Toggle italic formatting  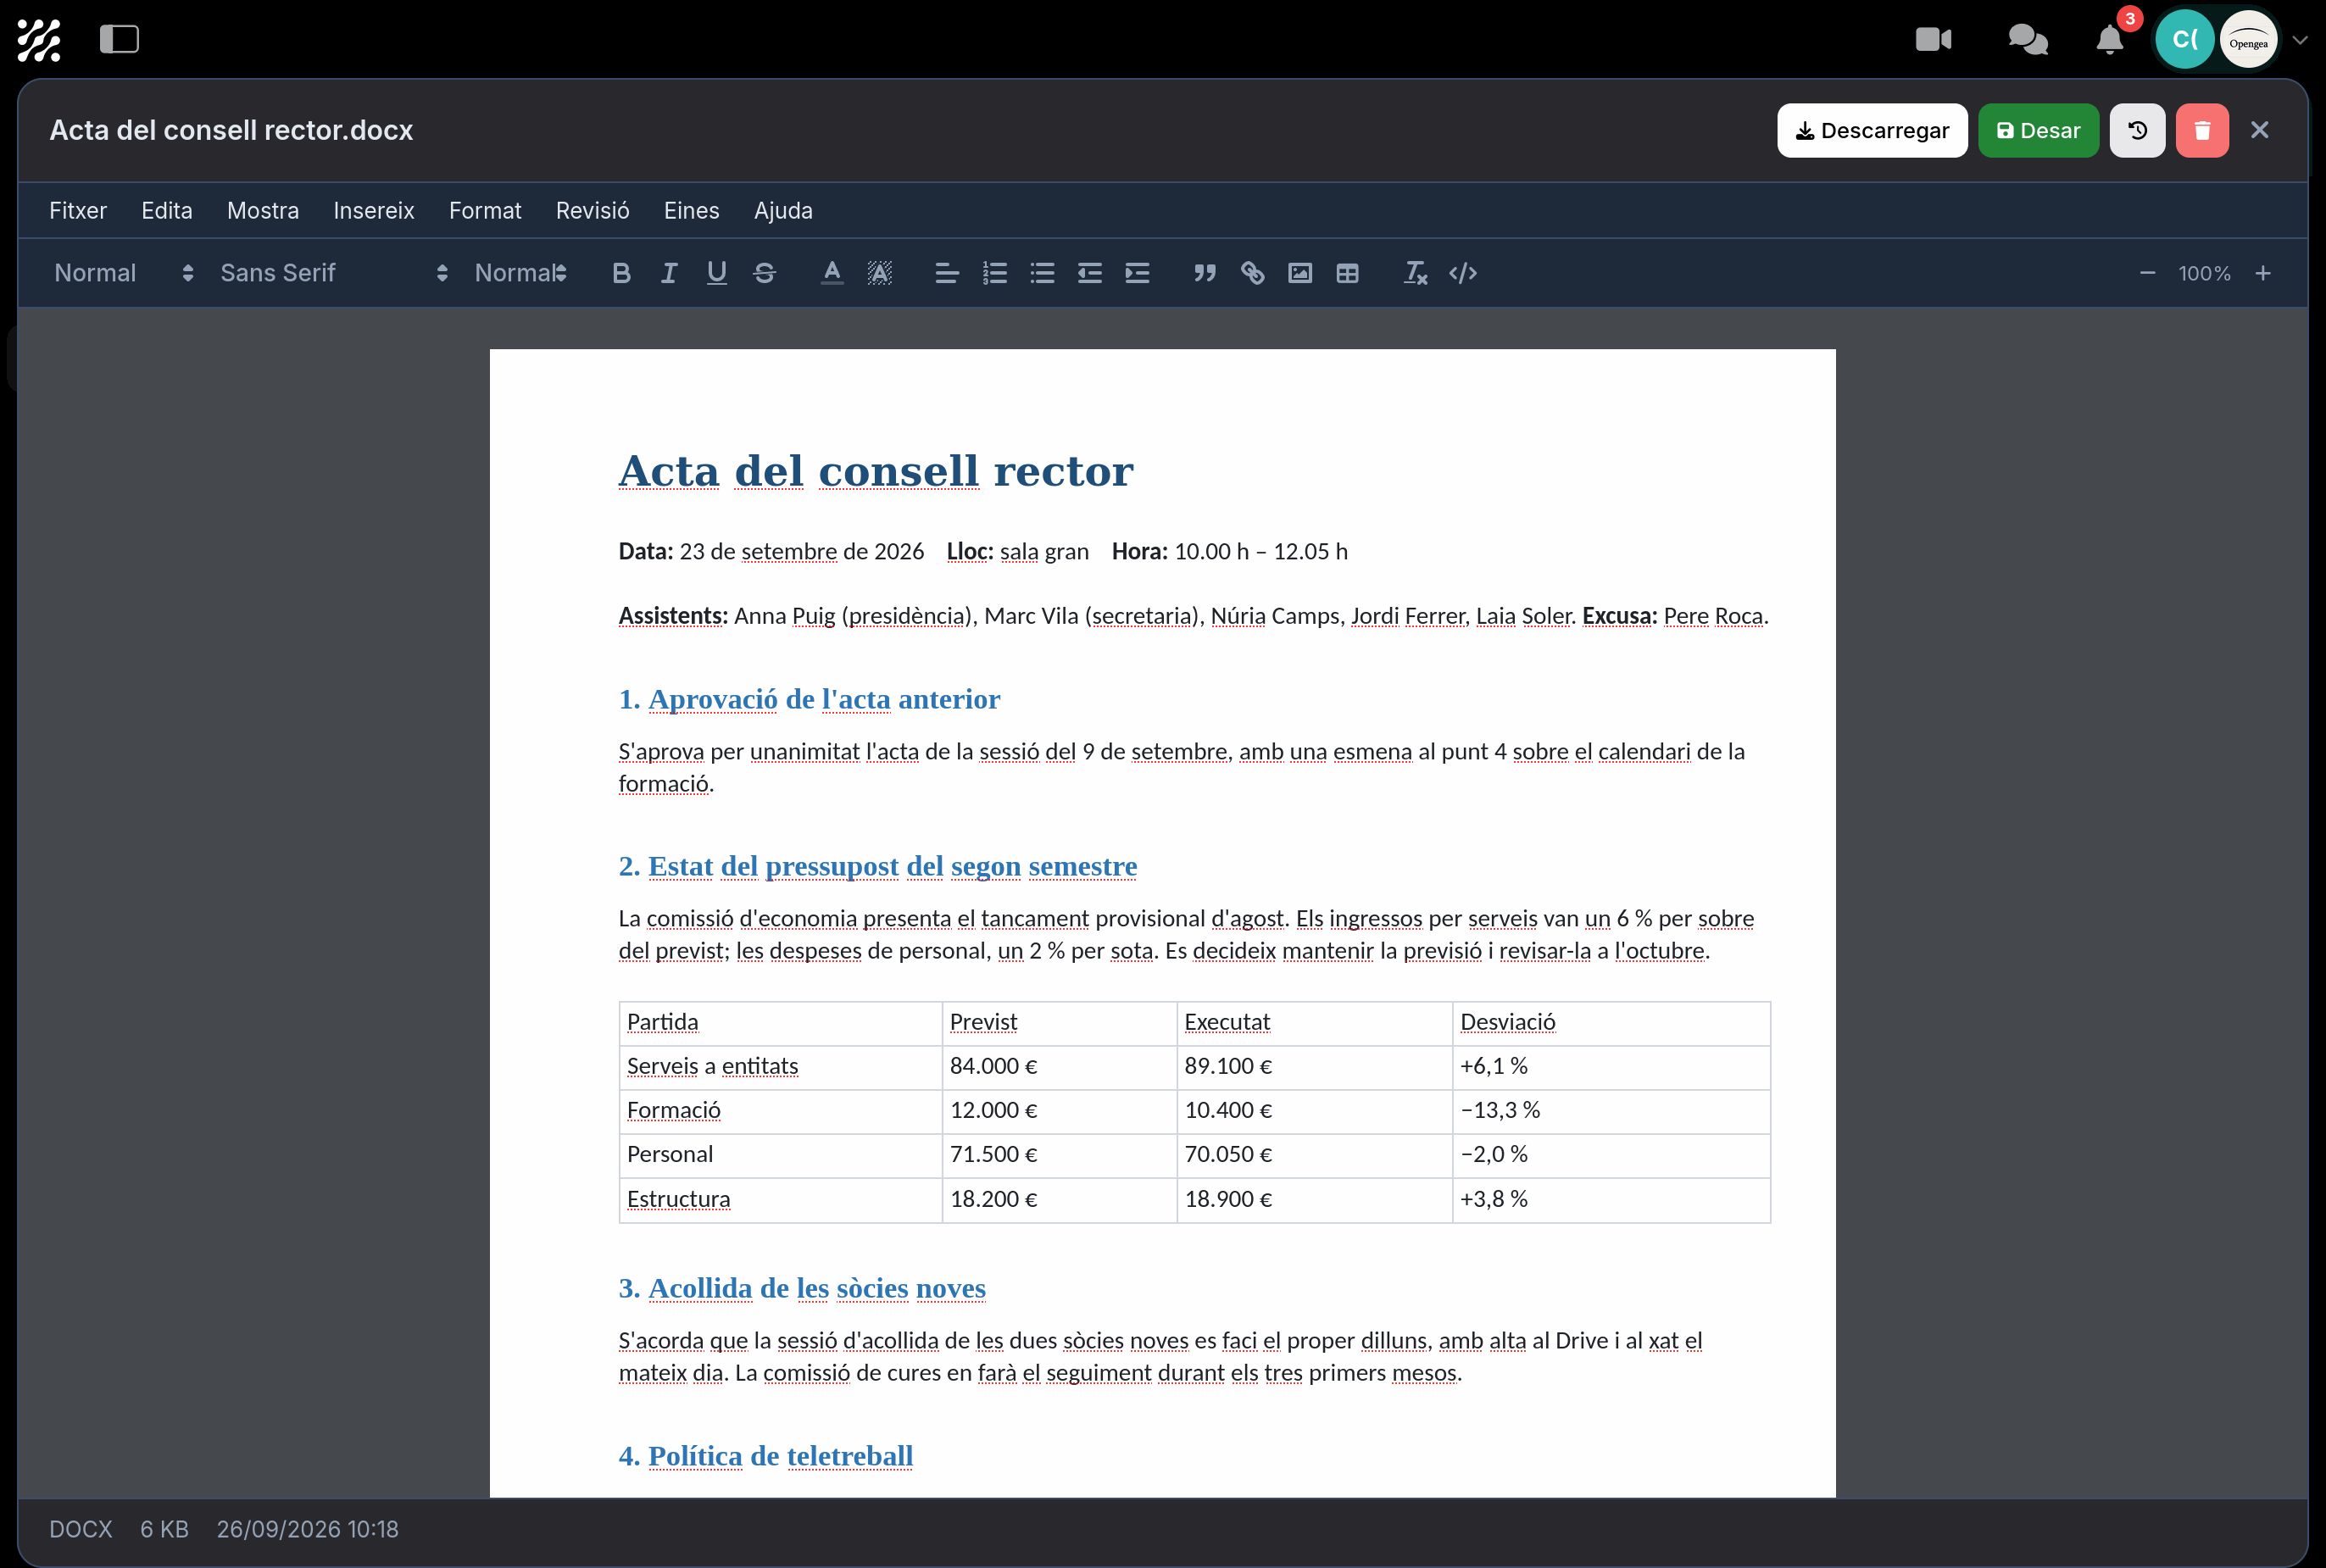tap(669, 273)
